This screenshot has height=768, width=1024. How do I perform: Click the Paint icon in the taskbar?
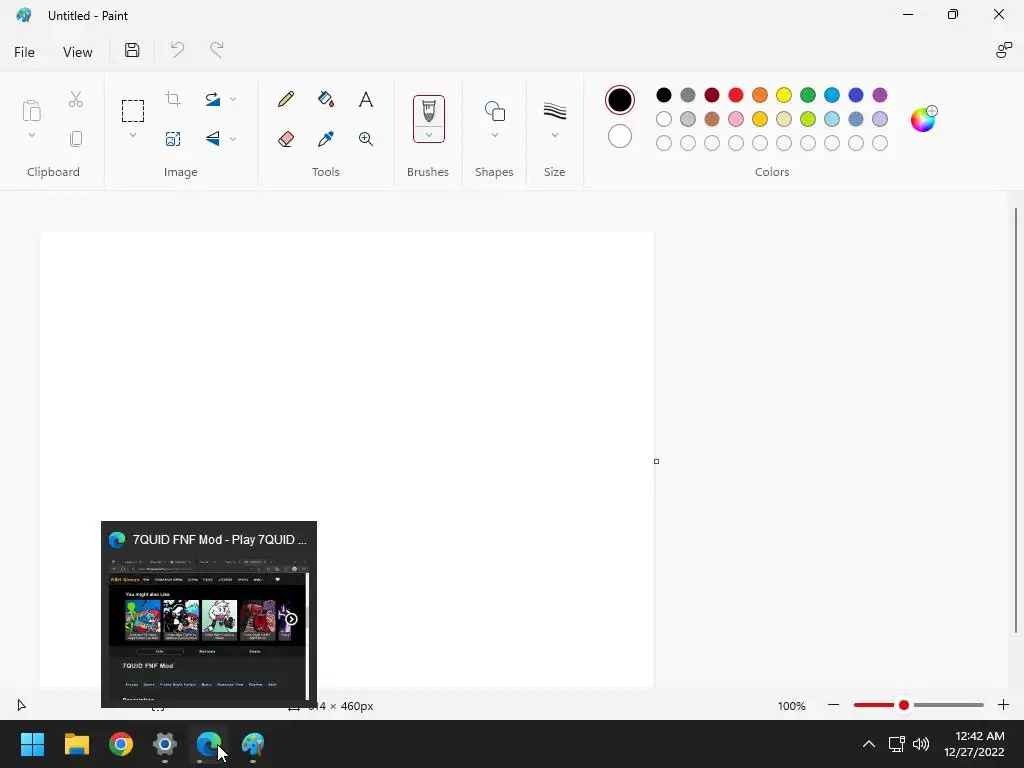tap(253, 744)
